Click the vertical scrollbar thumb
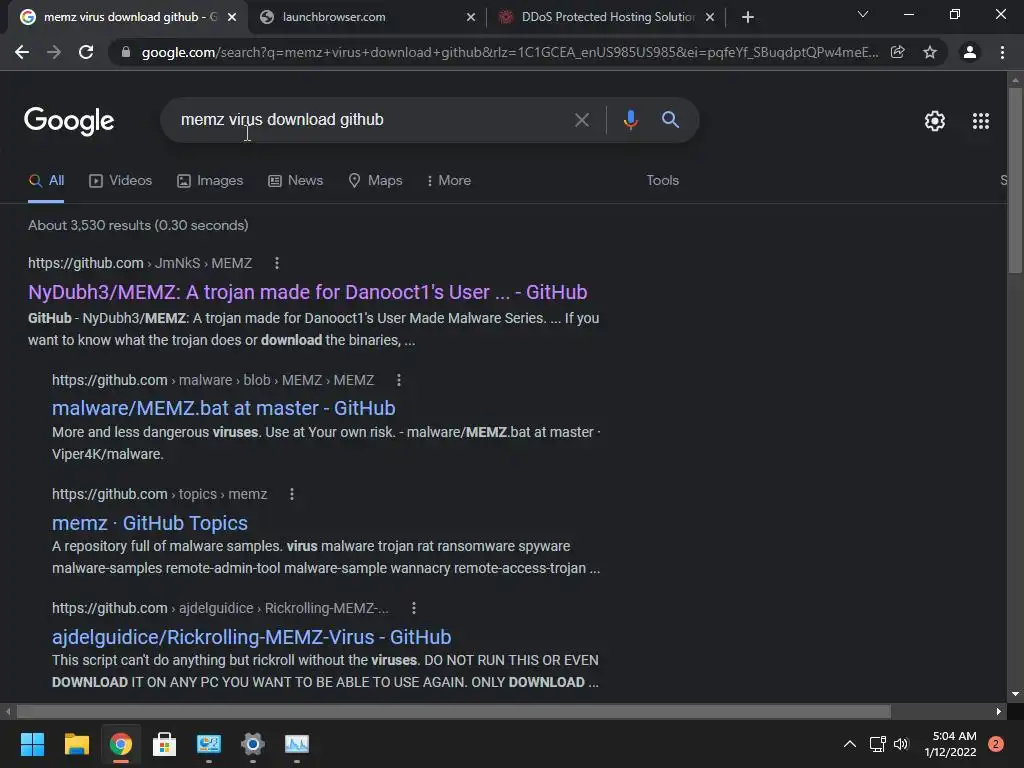Screen dimensions: 1024x768 (1015, 180)
